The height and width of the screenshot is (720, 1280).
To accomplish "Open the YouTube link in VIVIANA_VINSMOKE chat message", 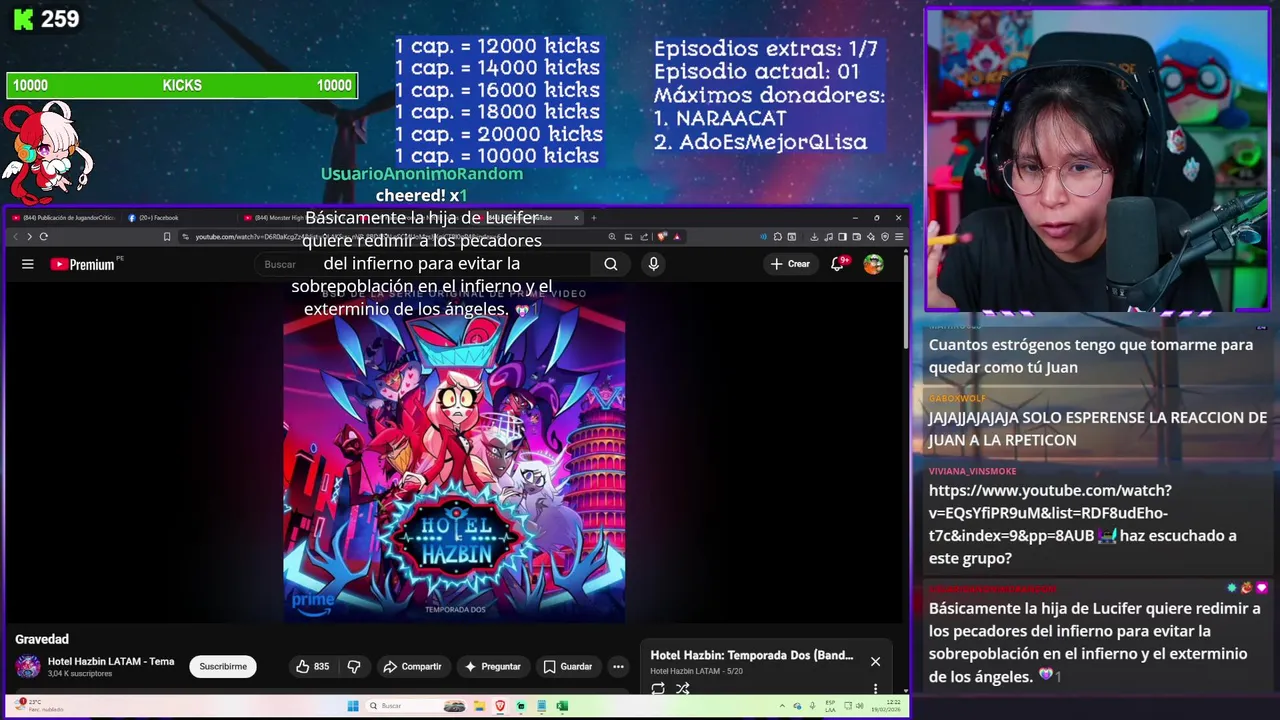I will pos(1050,513).
